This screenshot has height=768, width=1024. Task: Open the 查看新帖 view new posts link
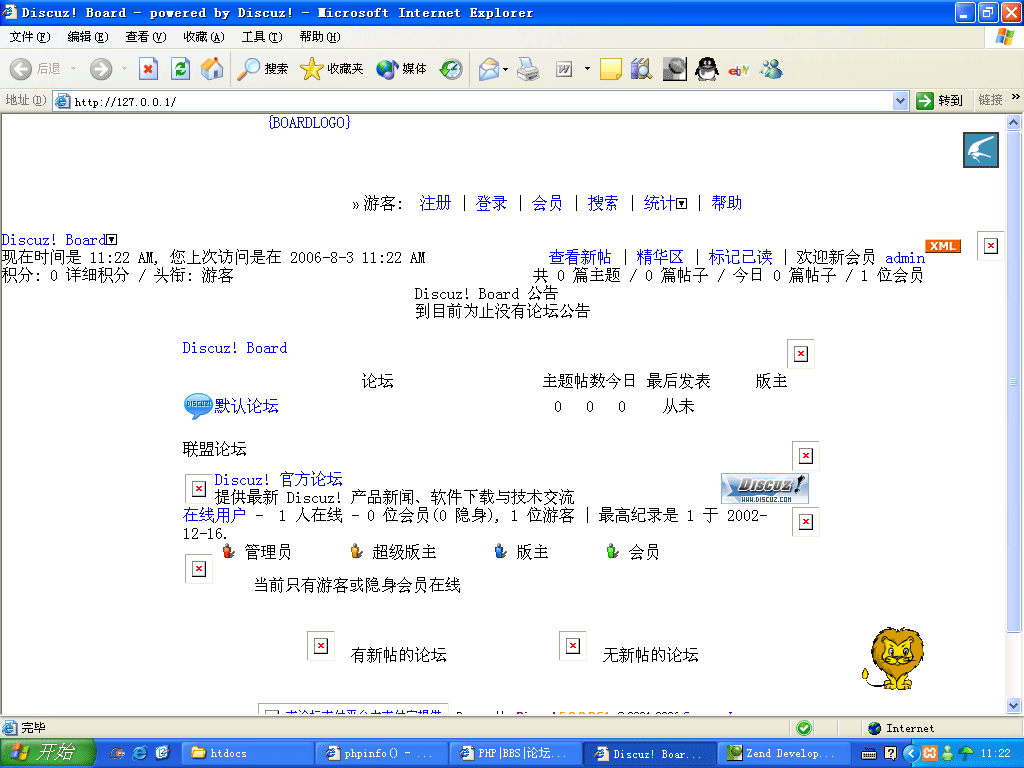point(581,257)
